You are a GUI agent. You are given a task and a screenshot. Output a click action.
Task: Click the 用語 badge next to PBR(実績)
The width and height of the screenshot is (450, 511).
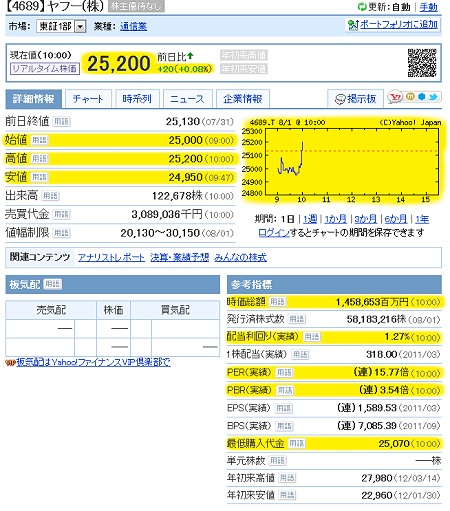click(x=285, y=390)
